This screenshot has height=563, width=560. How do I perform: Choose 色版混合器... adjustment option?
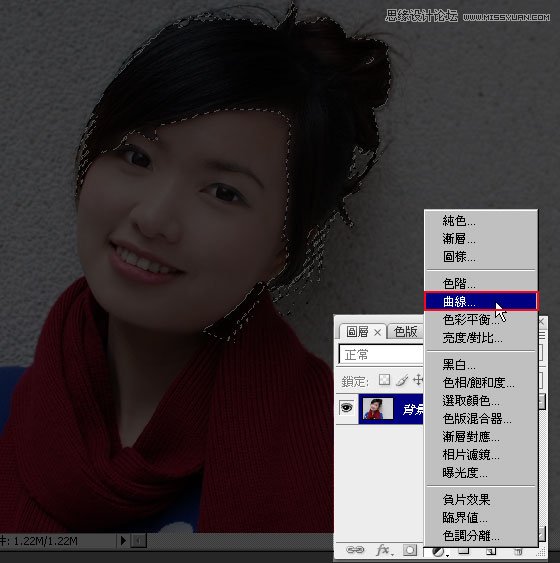(481, 419)
